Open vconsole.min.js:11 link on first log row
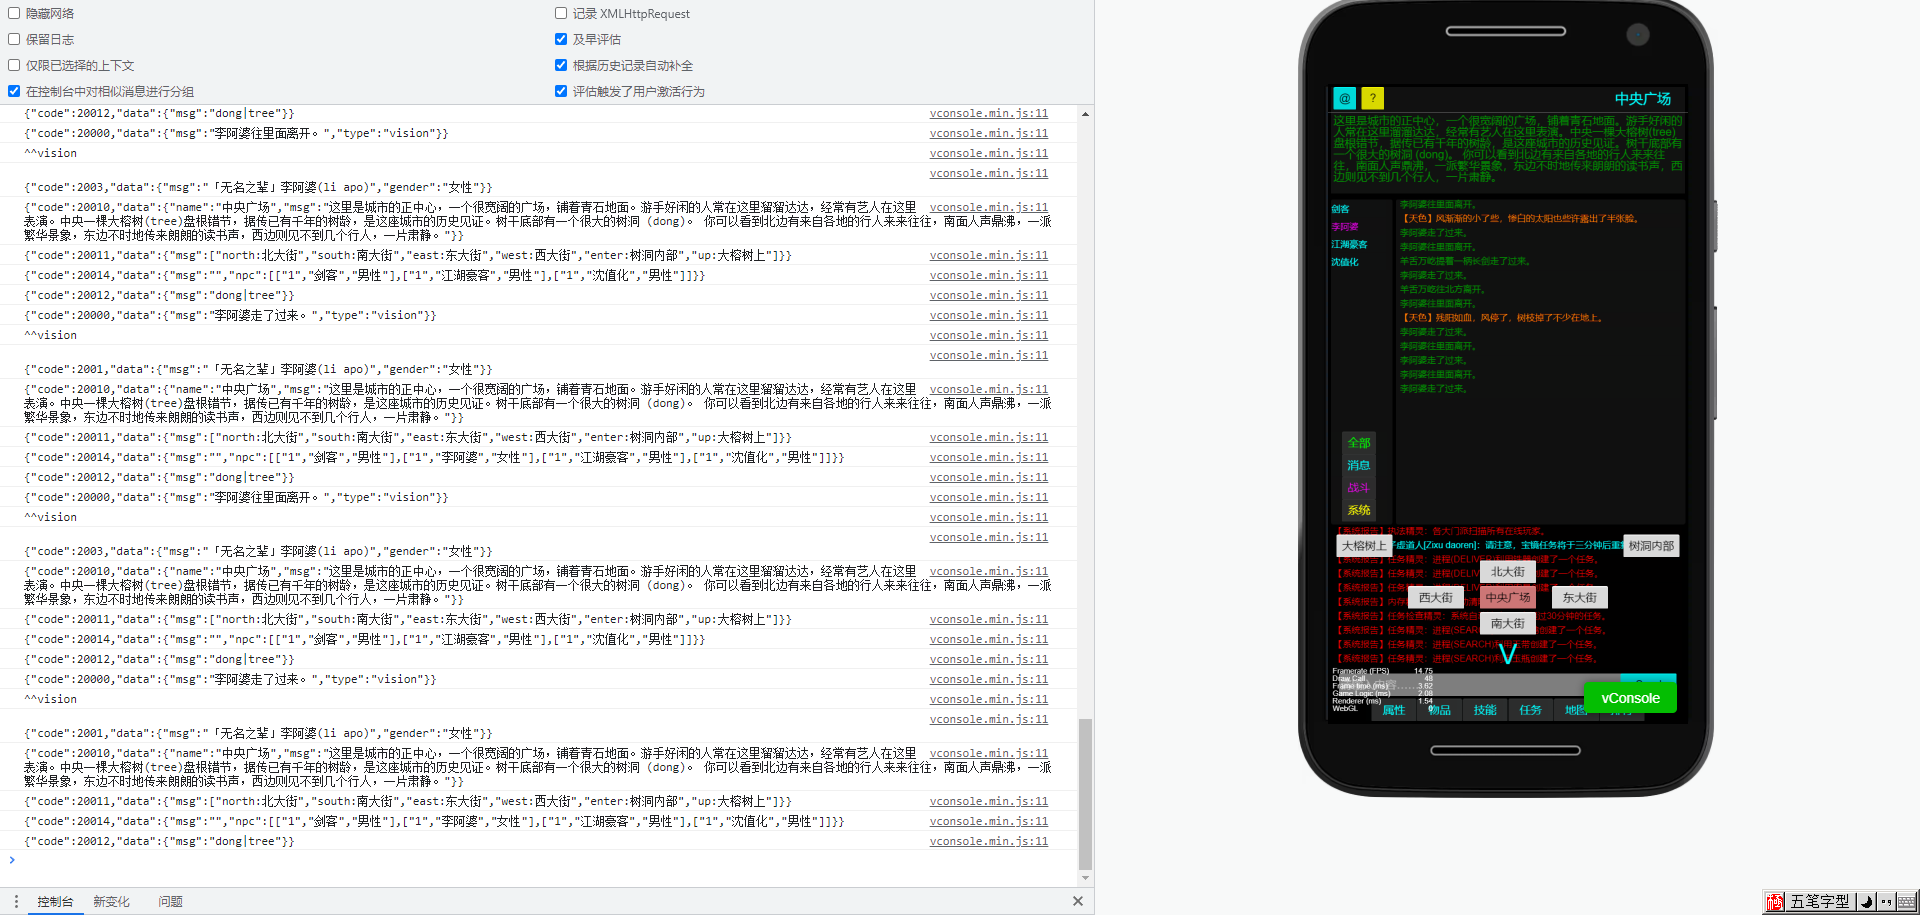Image resolution: width=1920 pixels, height=915 pixels. pos(989,113)
